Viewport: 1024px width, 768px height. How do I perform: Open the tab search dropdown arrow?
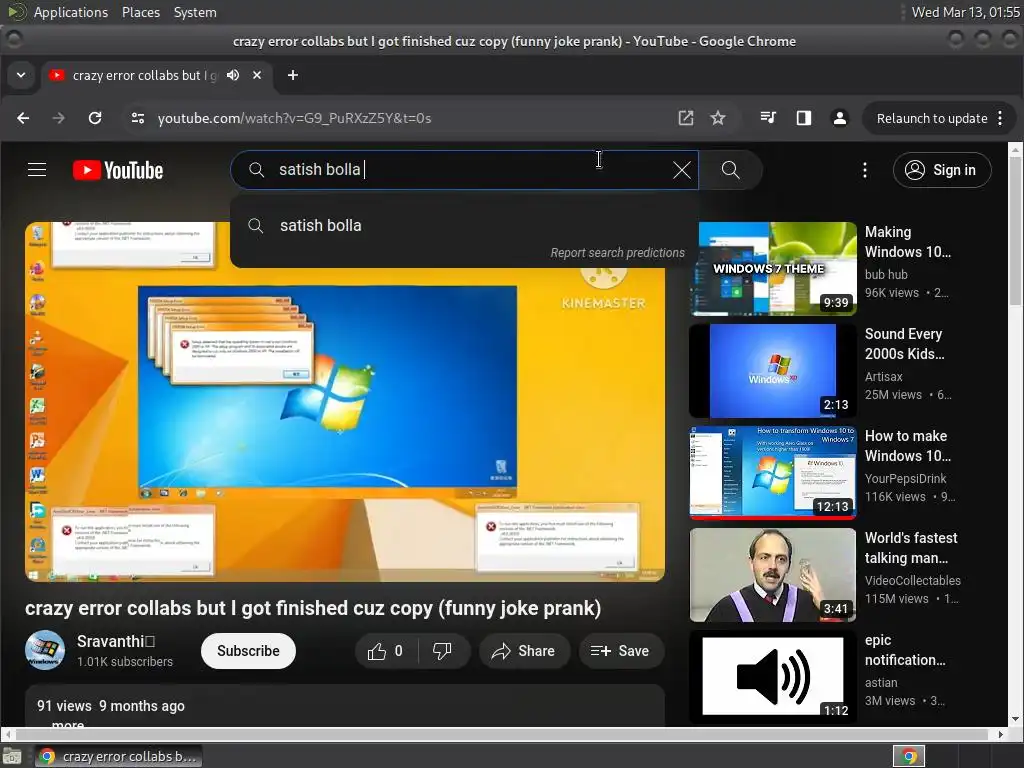[21, 75]
